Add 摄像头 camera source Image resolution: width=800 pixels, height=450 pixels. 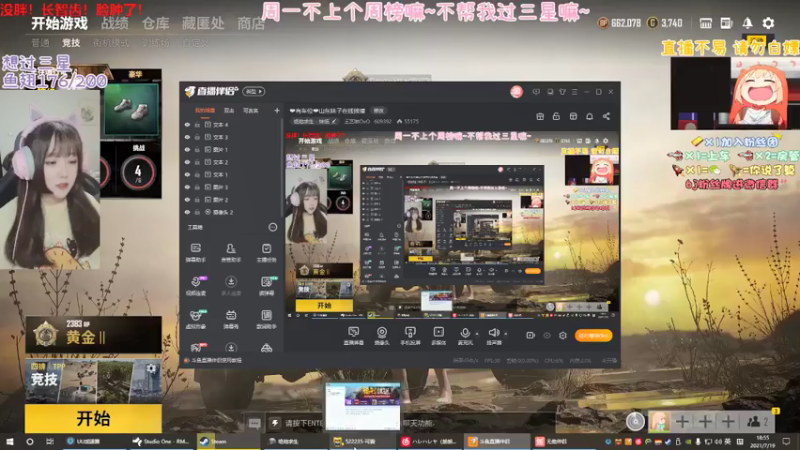382,336
